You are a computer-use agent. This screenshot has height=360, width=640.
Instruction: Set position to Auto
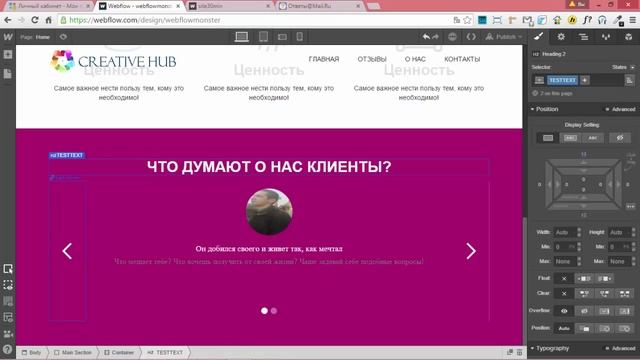[x=564, y=328]
